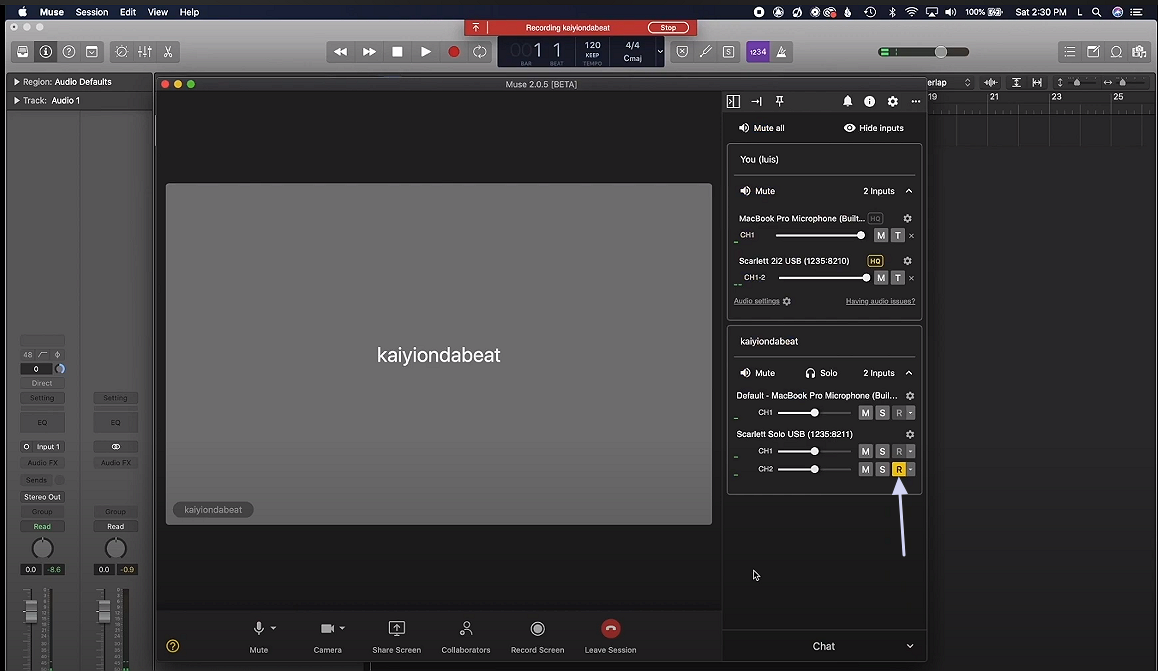Expand the Chat panel chevron
The image size is (1158, 671).
point(910,646)
